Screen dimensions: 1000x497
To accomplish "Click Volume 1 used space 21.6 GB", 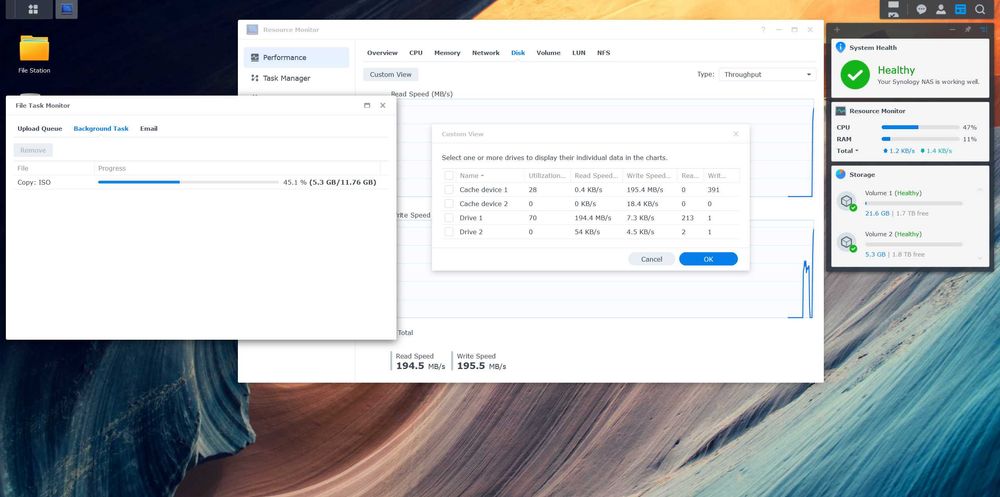I will click(x=877, y=213).
